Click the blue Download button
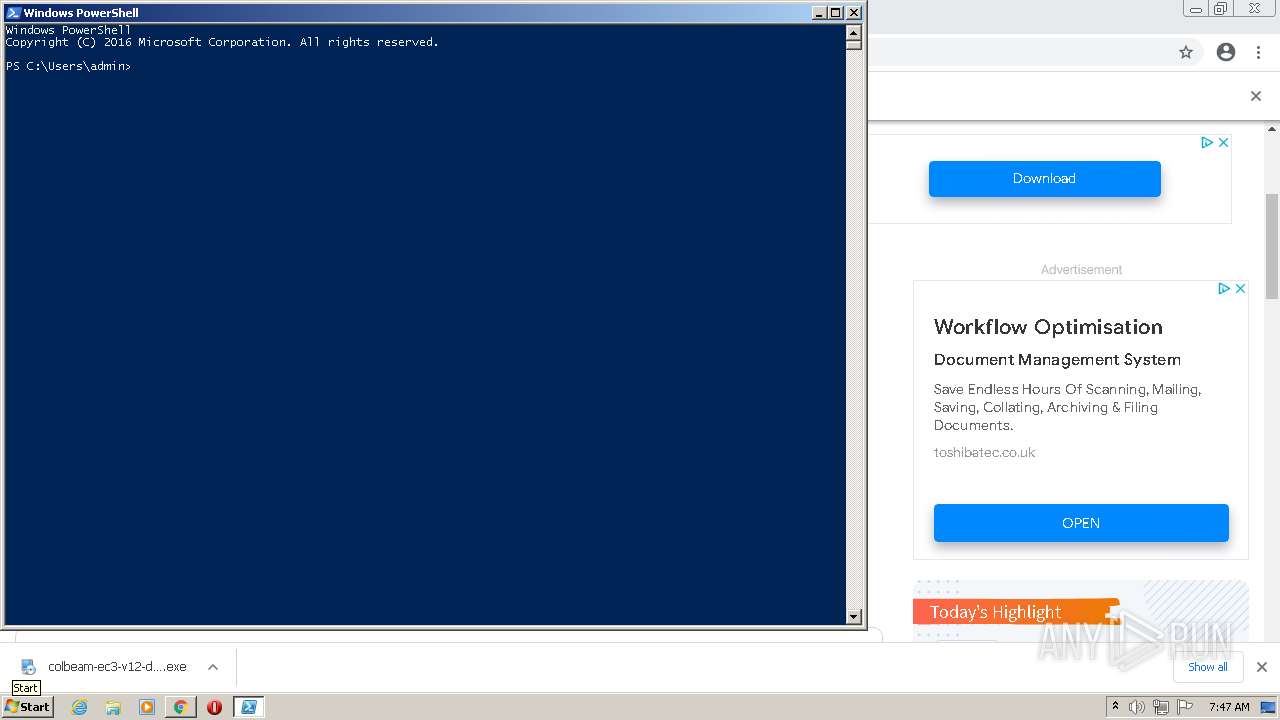This screenshot has height=720, width=1280. [1044, 178]
